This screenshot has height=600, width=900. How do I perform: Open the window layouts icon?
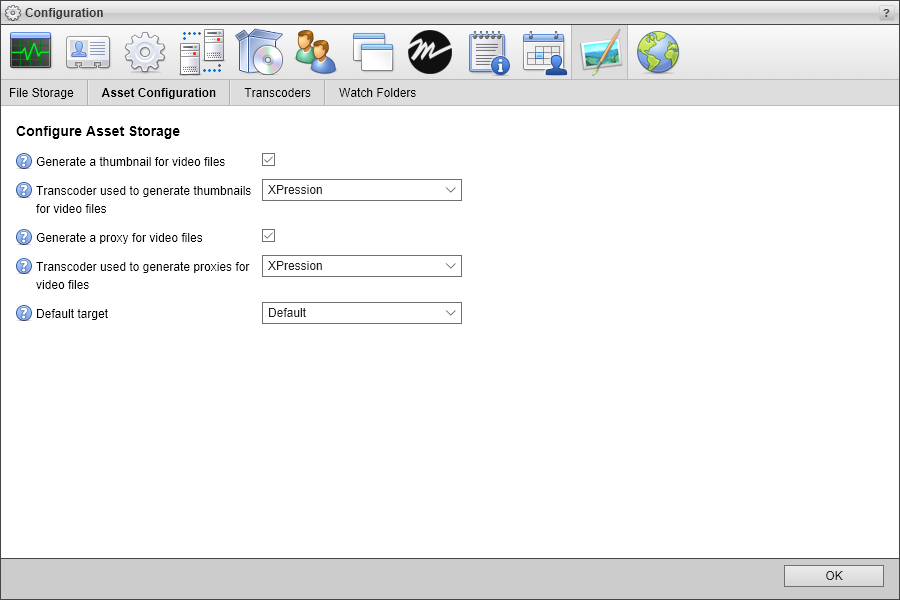pyautogui.click(x=372, y=51)
